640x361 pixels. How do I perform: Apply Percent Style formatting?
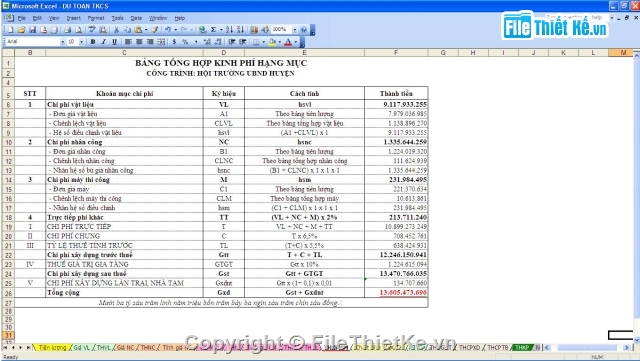tap(185, 42)
